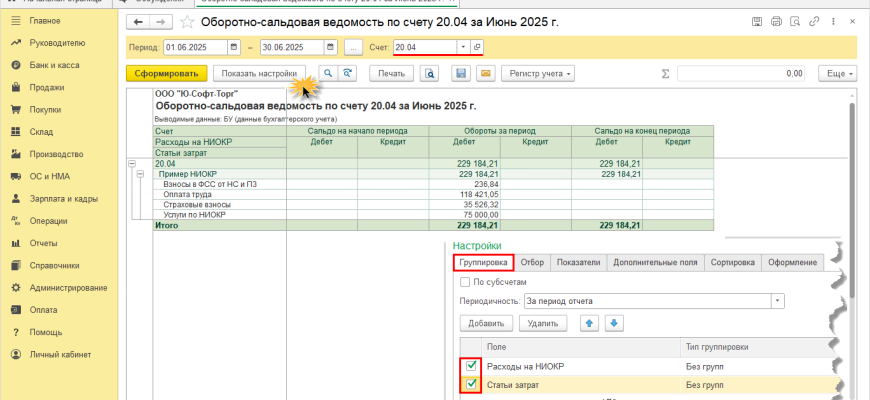Save report with the diskette icon
Image resolution: width=870 pixels, height=400 pixels.
pos(461,73)
